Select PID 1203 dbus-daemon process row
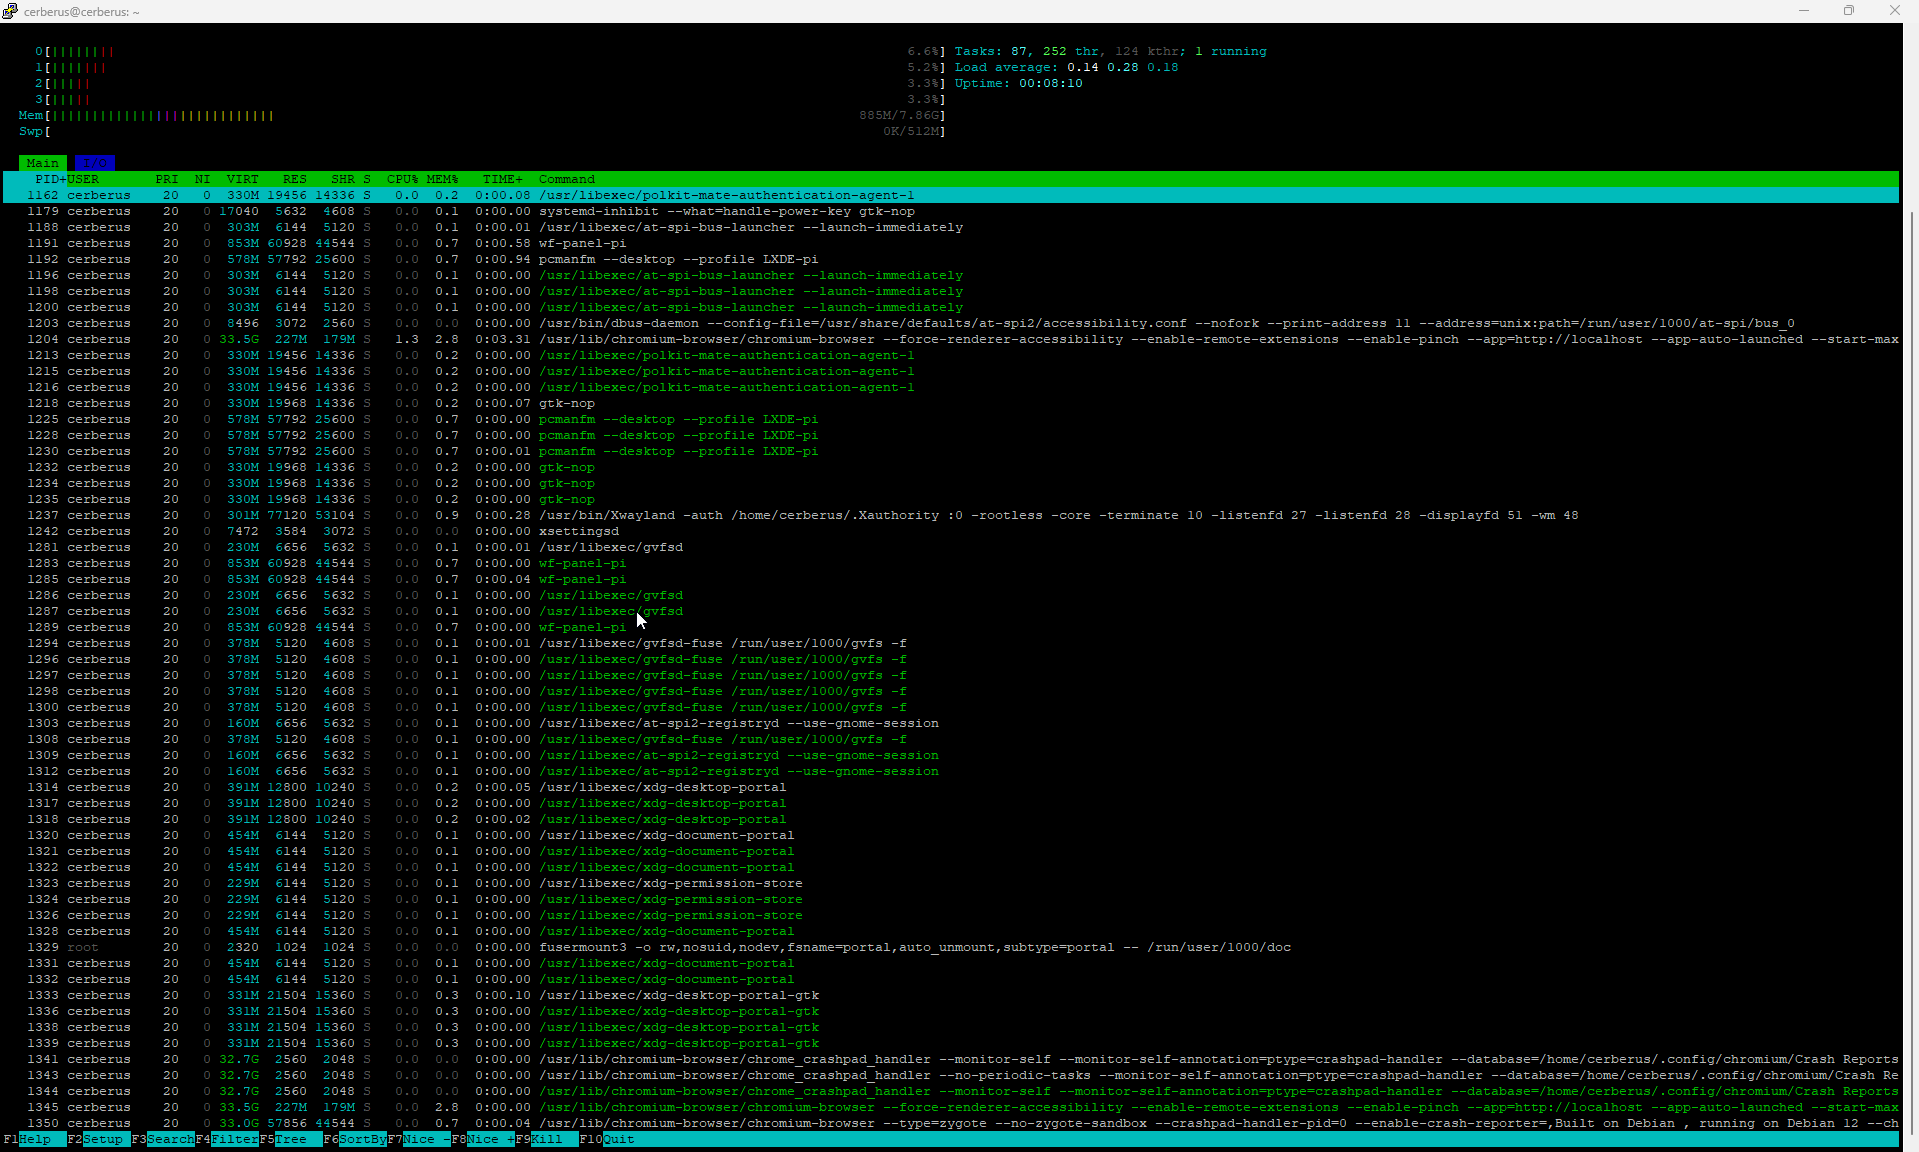The height and width of the screenshot is (1152, 1919). click(950, 323)
